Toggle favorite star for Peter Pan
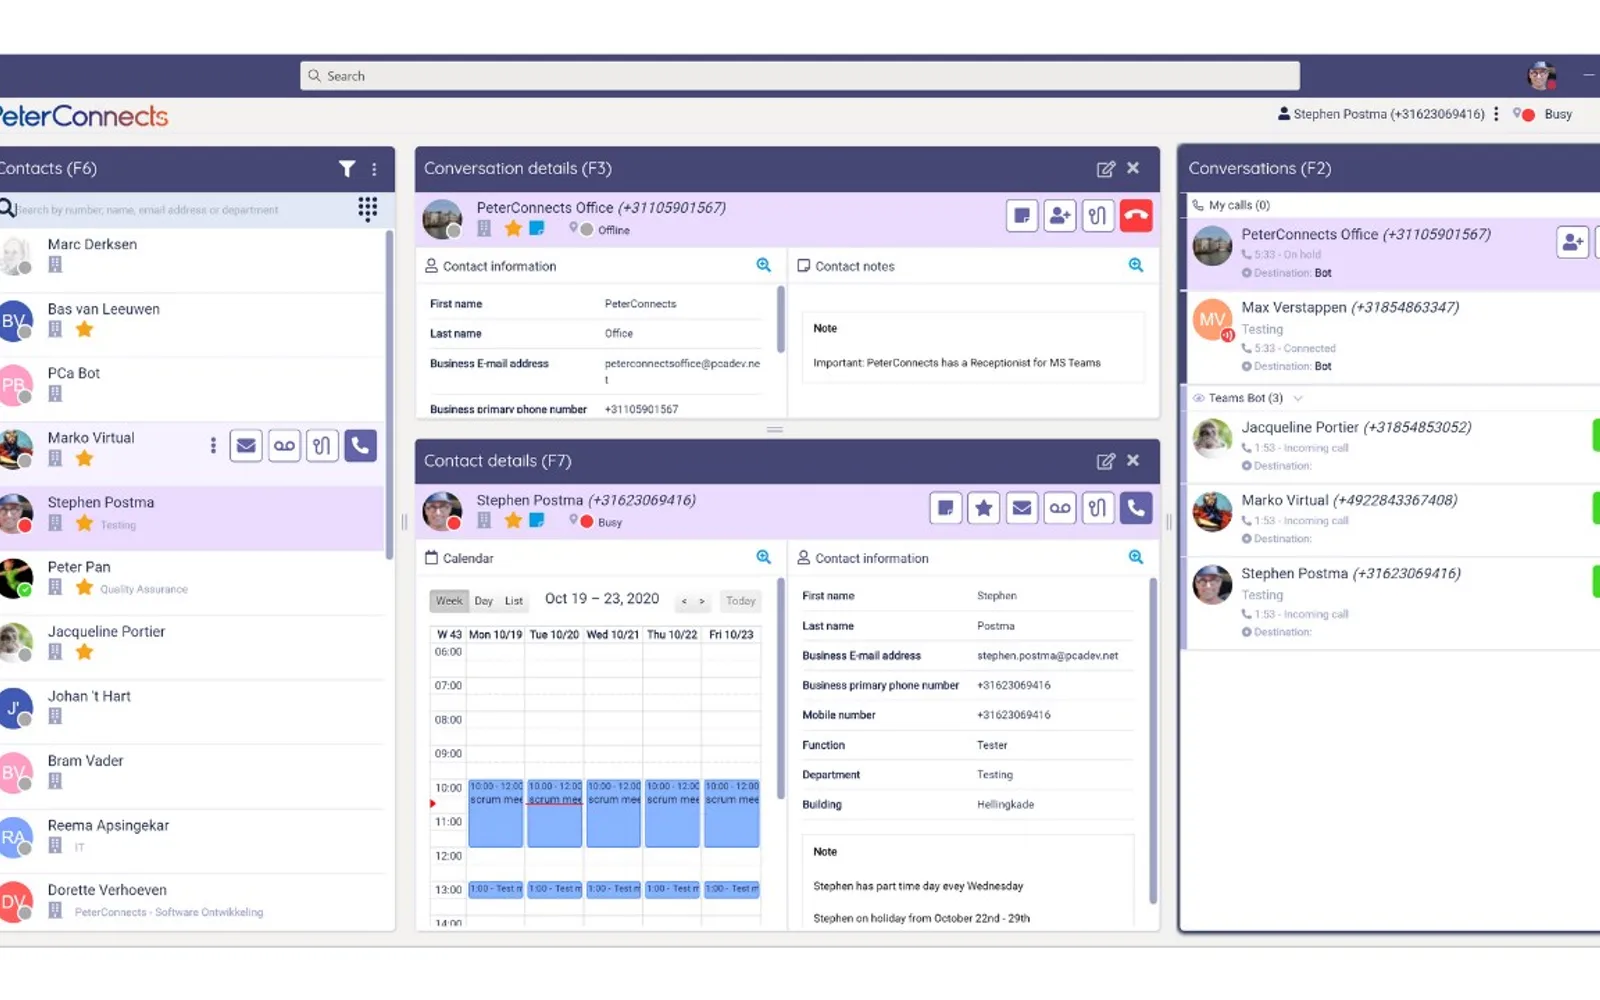The height and width of the screenshot is (1000, 1600). point(85,587)
